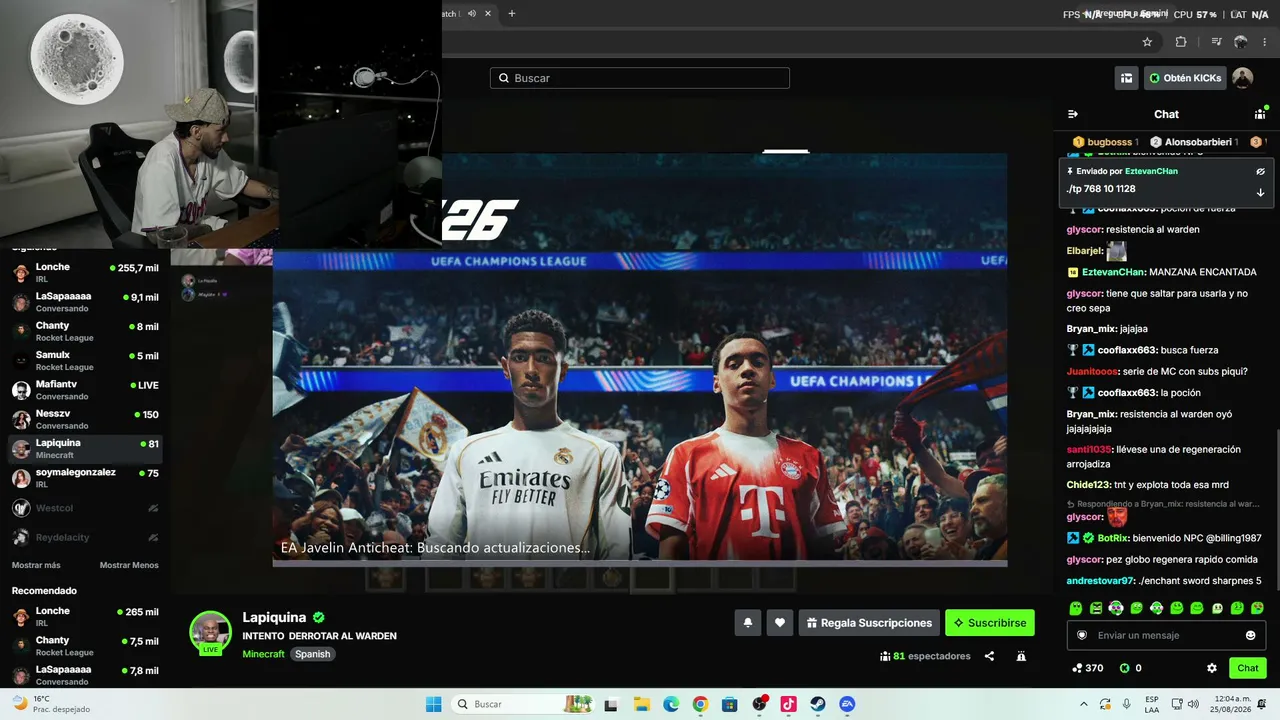
Task: Open Microsoft Edge from the taskbar
Action: pos(670,704)
